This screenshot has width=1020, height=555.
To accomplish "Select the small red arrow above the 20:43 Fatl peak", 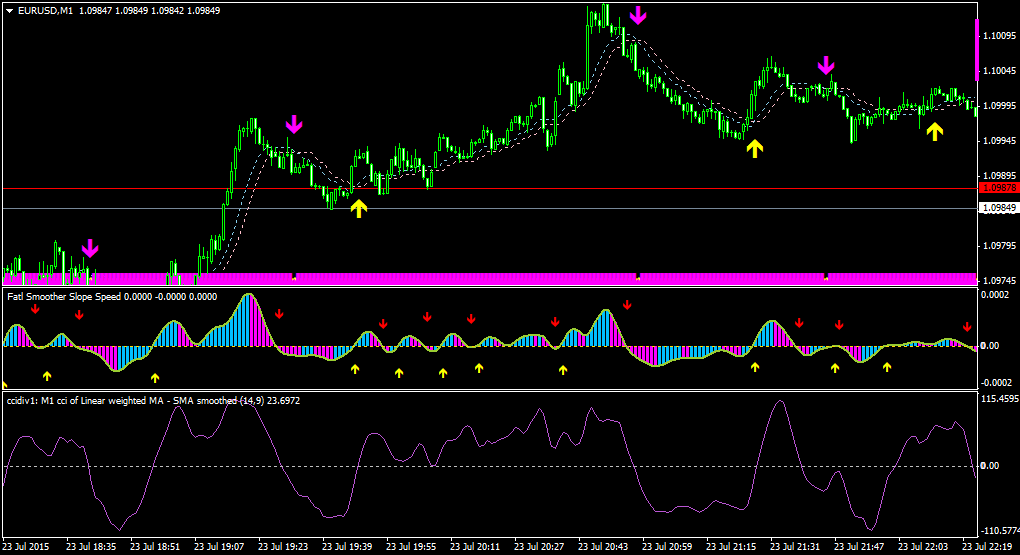I will tap(627, 305).
